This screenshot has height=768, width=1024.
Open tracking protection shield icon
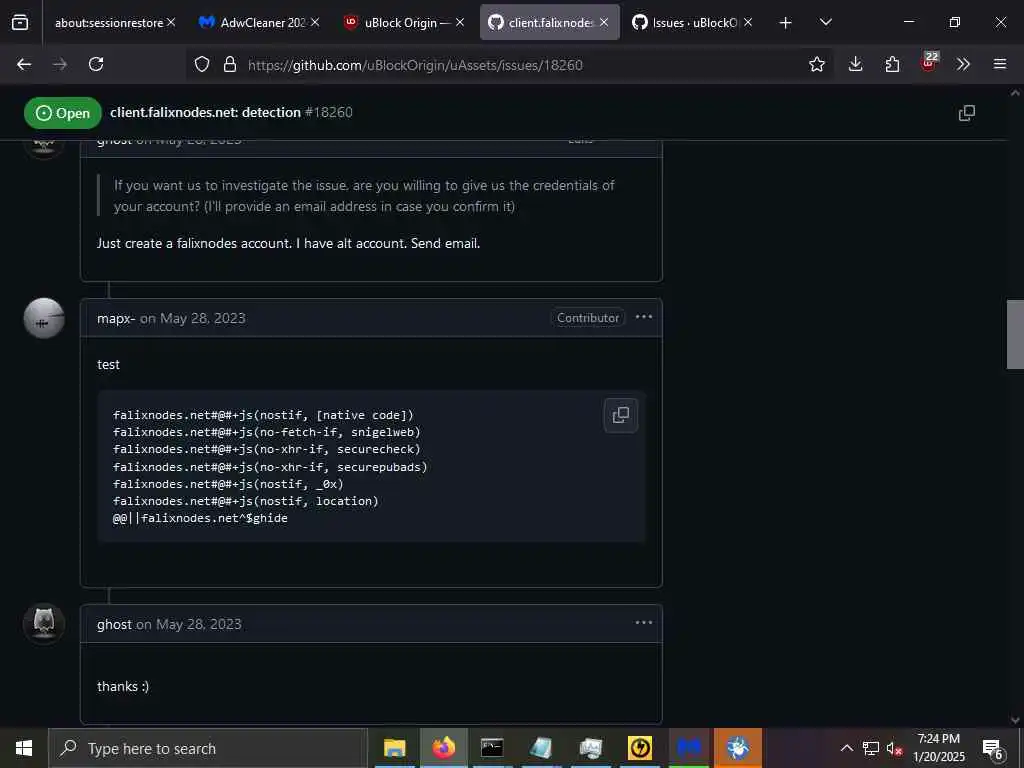pos(202,64)
